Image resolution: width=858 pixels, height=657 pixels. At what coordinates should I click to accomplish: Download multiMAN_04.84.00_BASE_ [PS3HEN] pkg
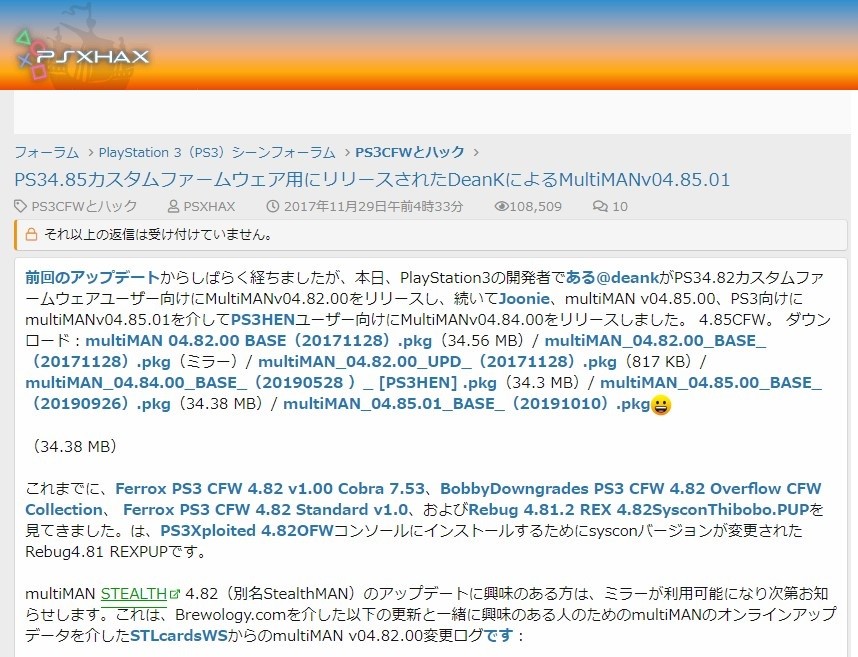[x=261, y=382]
